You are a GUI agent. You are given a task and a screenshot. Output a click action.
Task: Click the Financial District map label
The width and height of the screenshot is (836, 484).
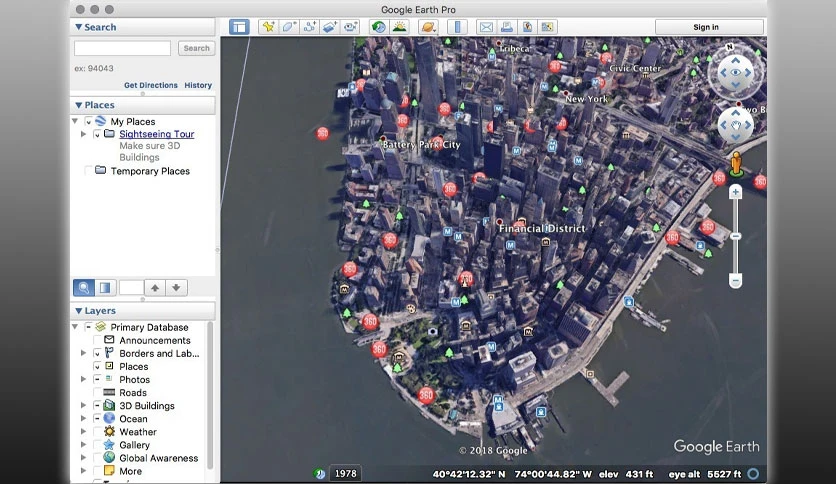click(542, 229)
